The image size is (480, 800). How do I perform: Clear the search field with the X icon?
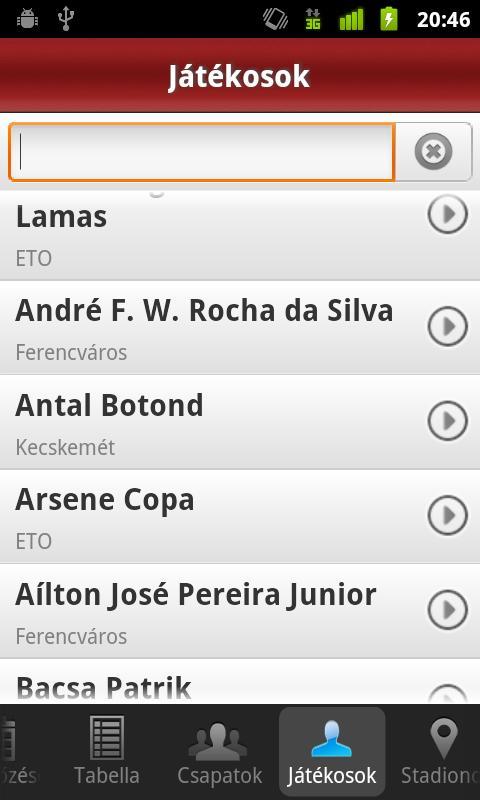434,152
